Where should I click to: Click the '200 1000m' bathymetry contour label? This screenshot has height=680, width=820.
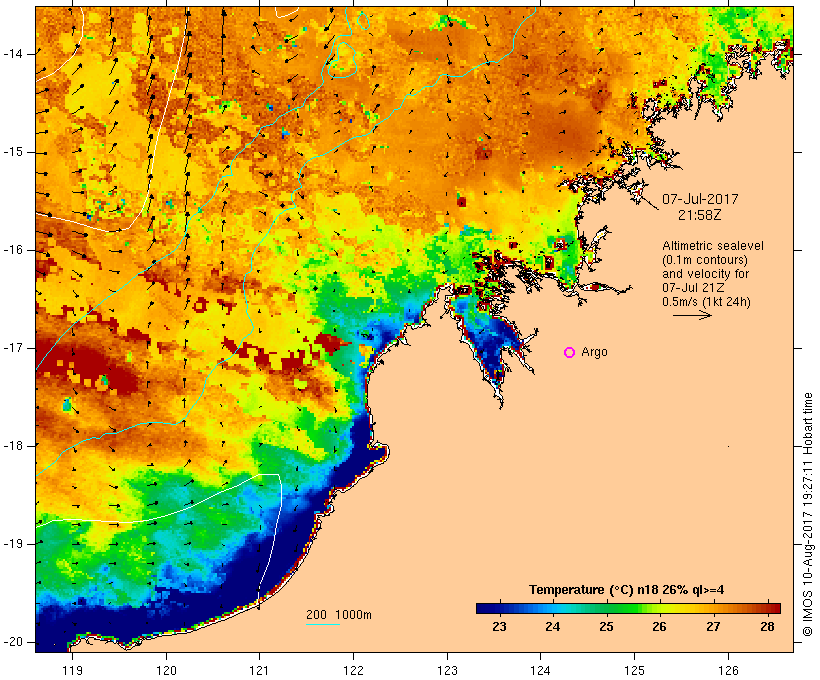pos(339,615)
